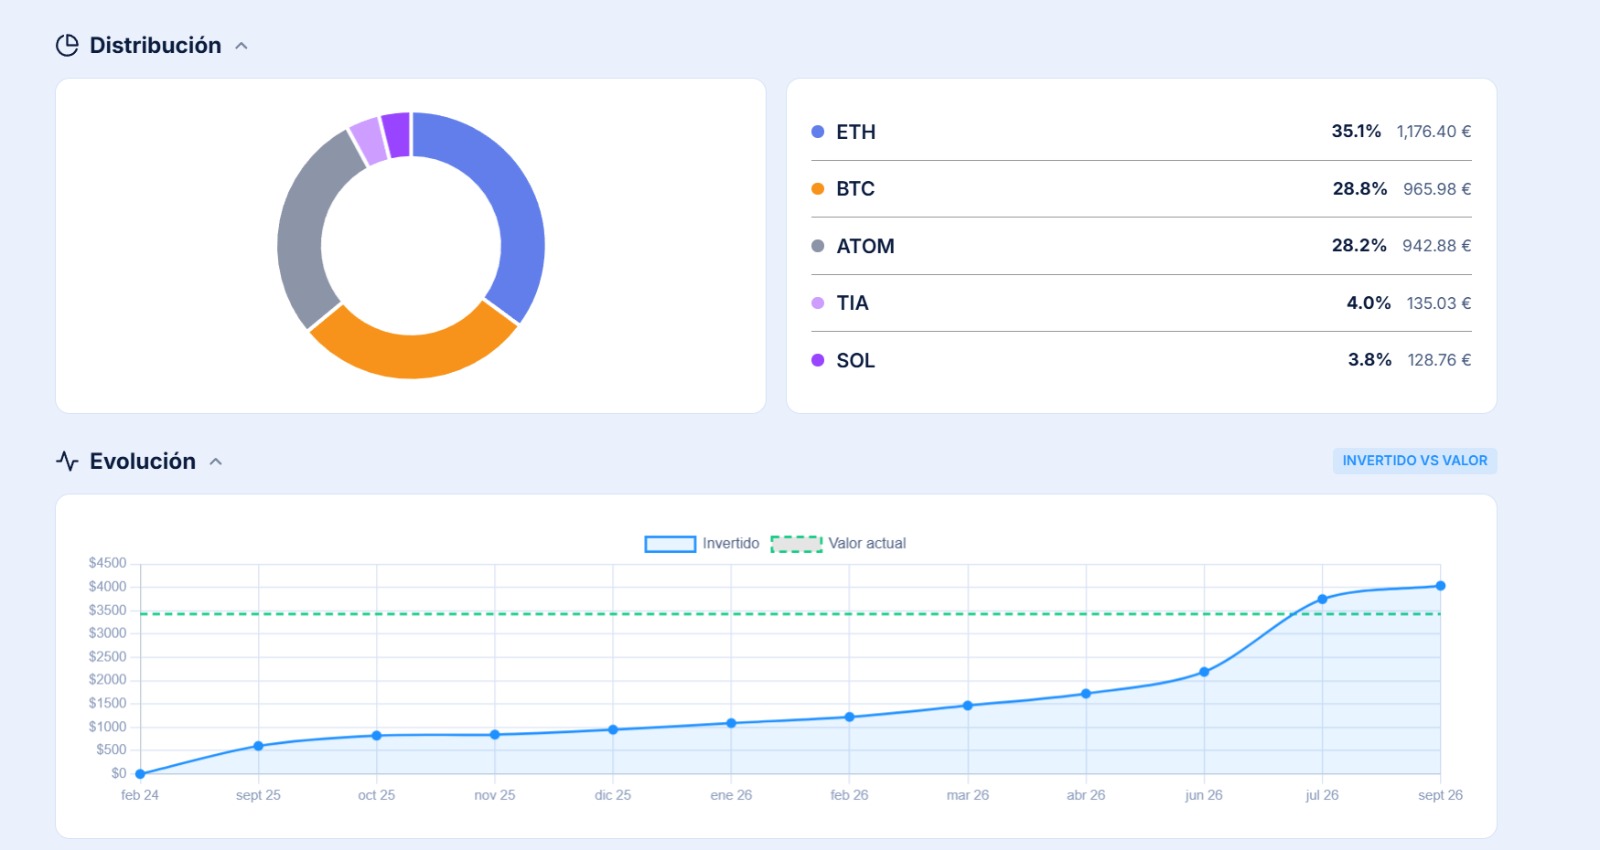The height and width of the screenshot is (850, 1600).
Task: Click the light purple TIA donut slice
Action: (x=368, y=141)
